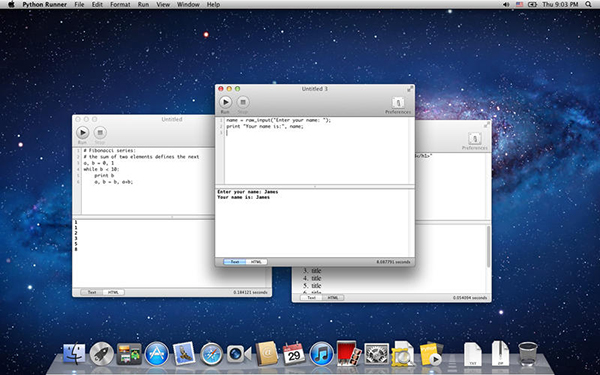Image resolution: width=600 pixels, height=375 pixels.
Task: Click the '# Fibonacci series:' comment line
Action: (x=109, y=151)
